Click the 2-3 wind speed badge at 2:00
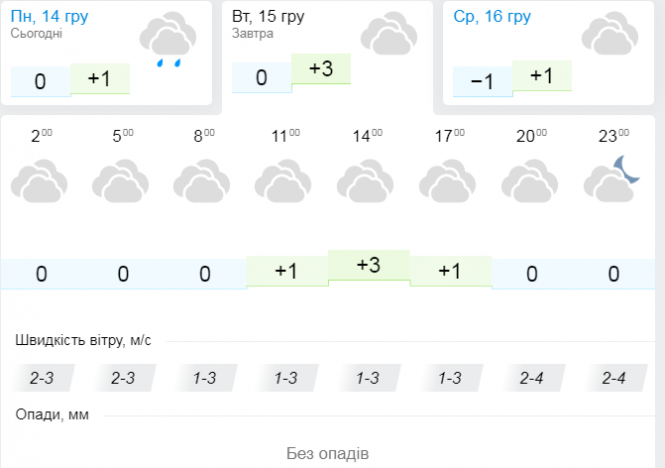This screenshot has height=468, width=665. coord(41,378)
